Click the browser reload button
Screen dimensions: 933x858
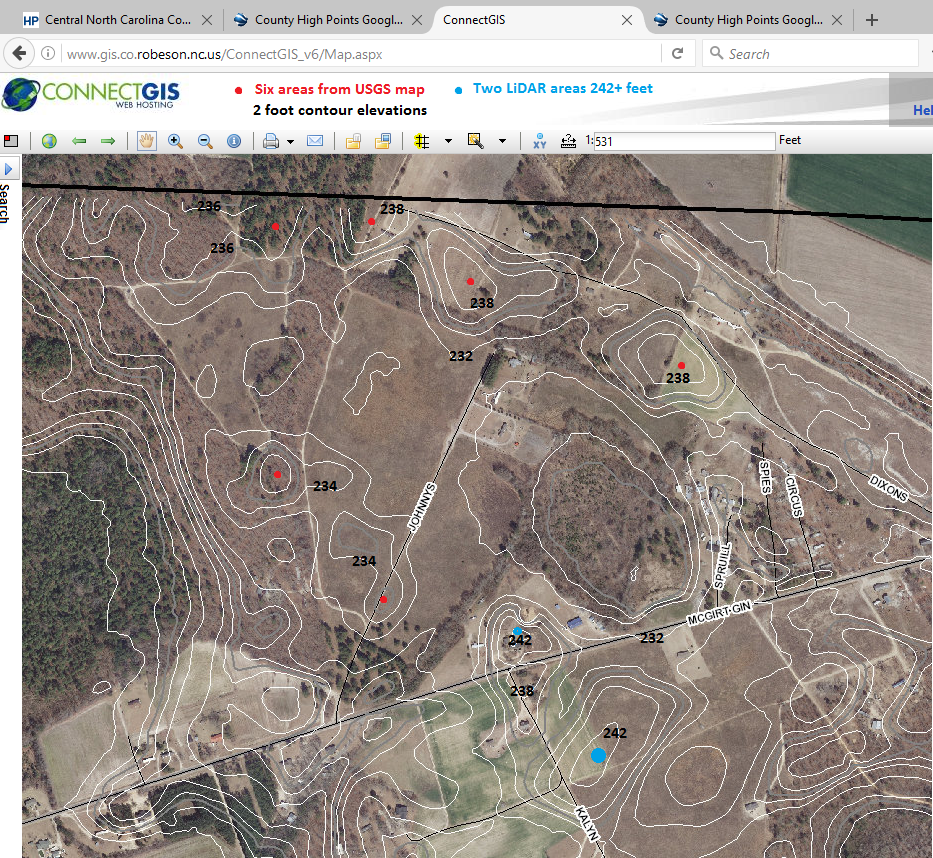[677, 54]
